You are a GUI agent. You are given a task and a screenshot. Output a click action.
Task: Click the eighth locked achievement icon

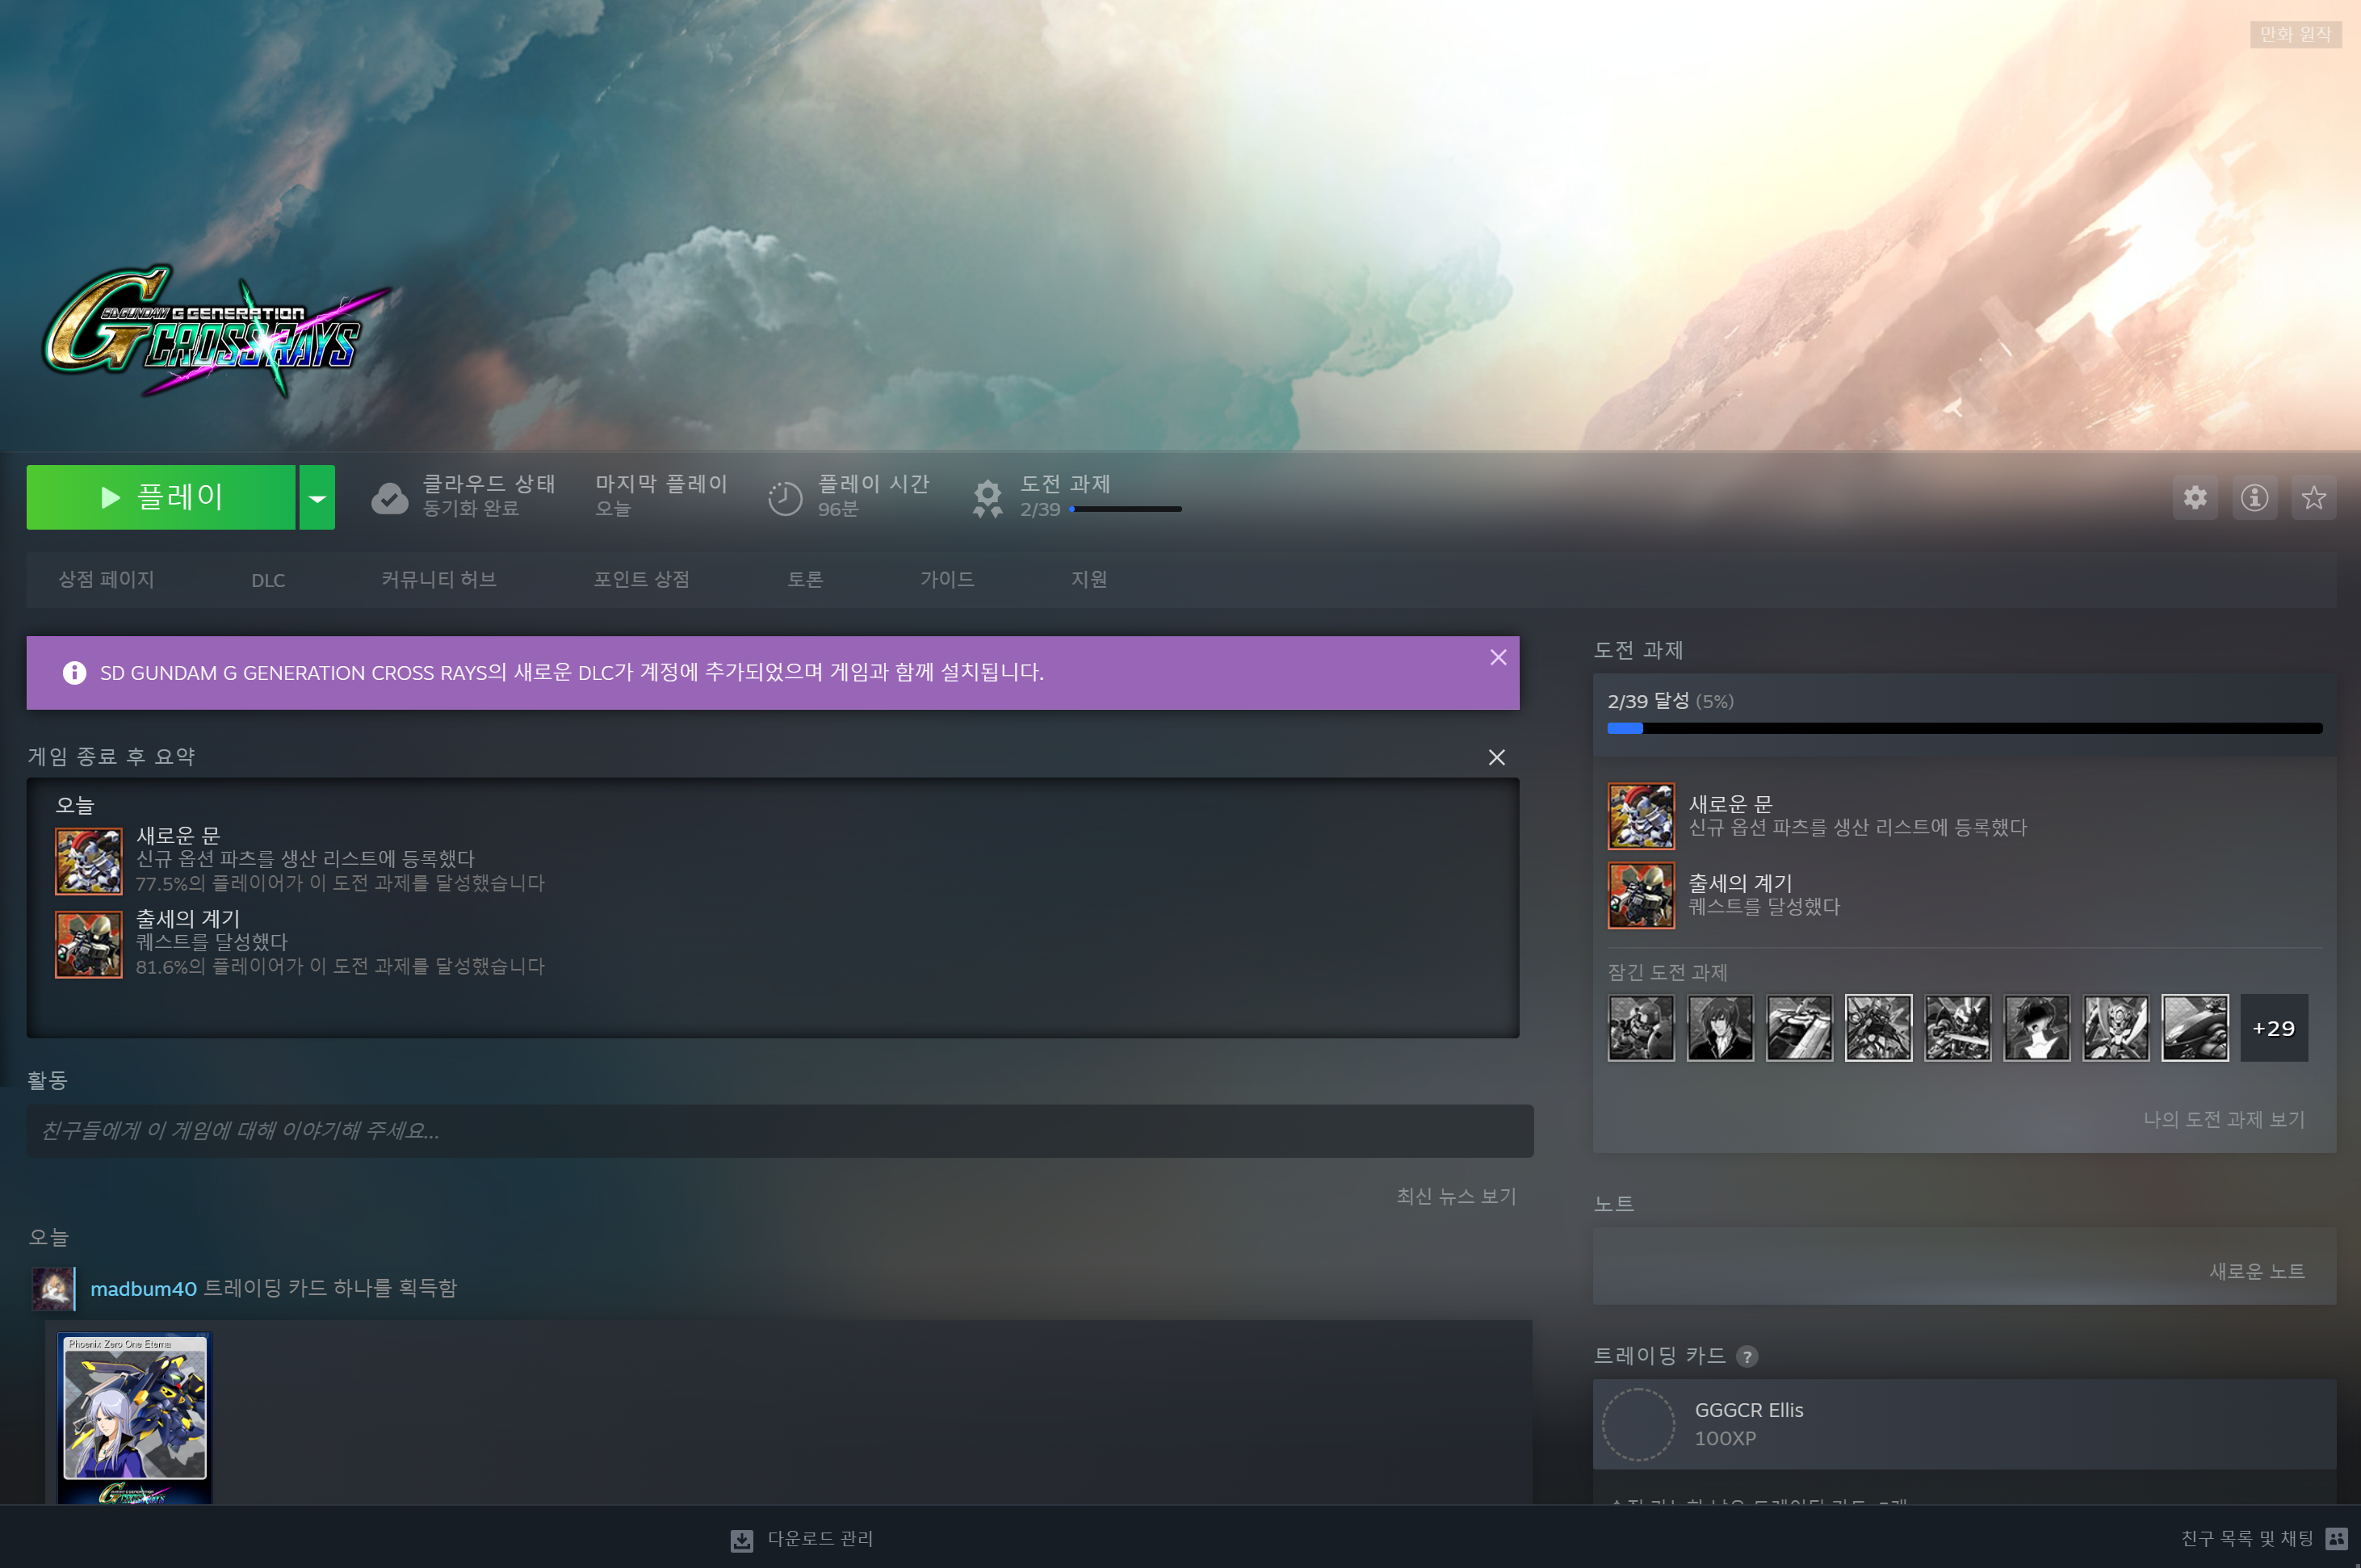[2195, 1027]
